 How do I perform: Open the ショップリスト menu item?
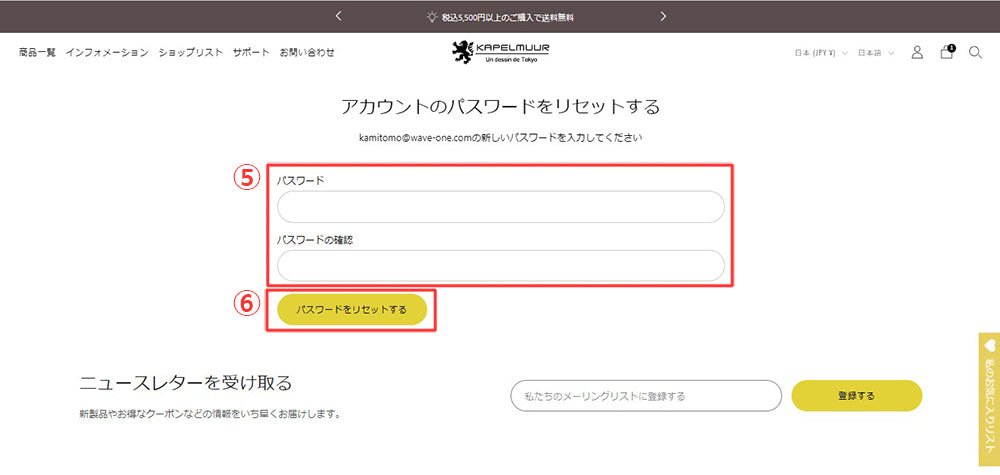pos(190,52)
